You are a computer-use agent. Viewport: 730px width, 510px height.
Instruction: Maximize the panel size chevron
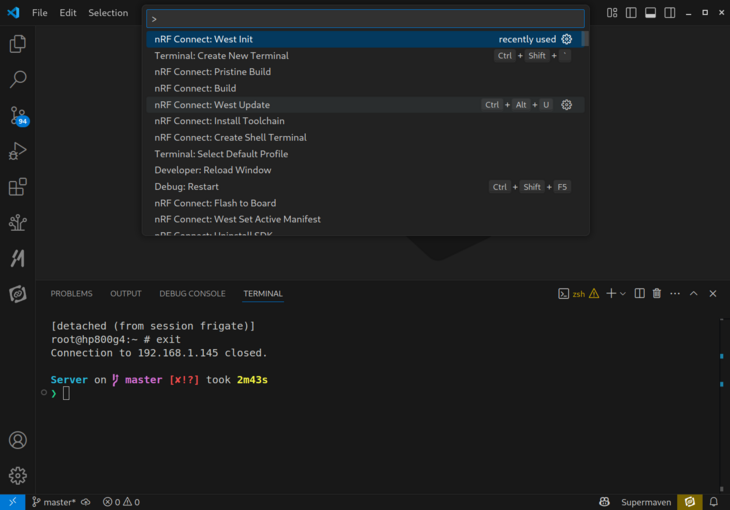point(694,293)
